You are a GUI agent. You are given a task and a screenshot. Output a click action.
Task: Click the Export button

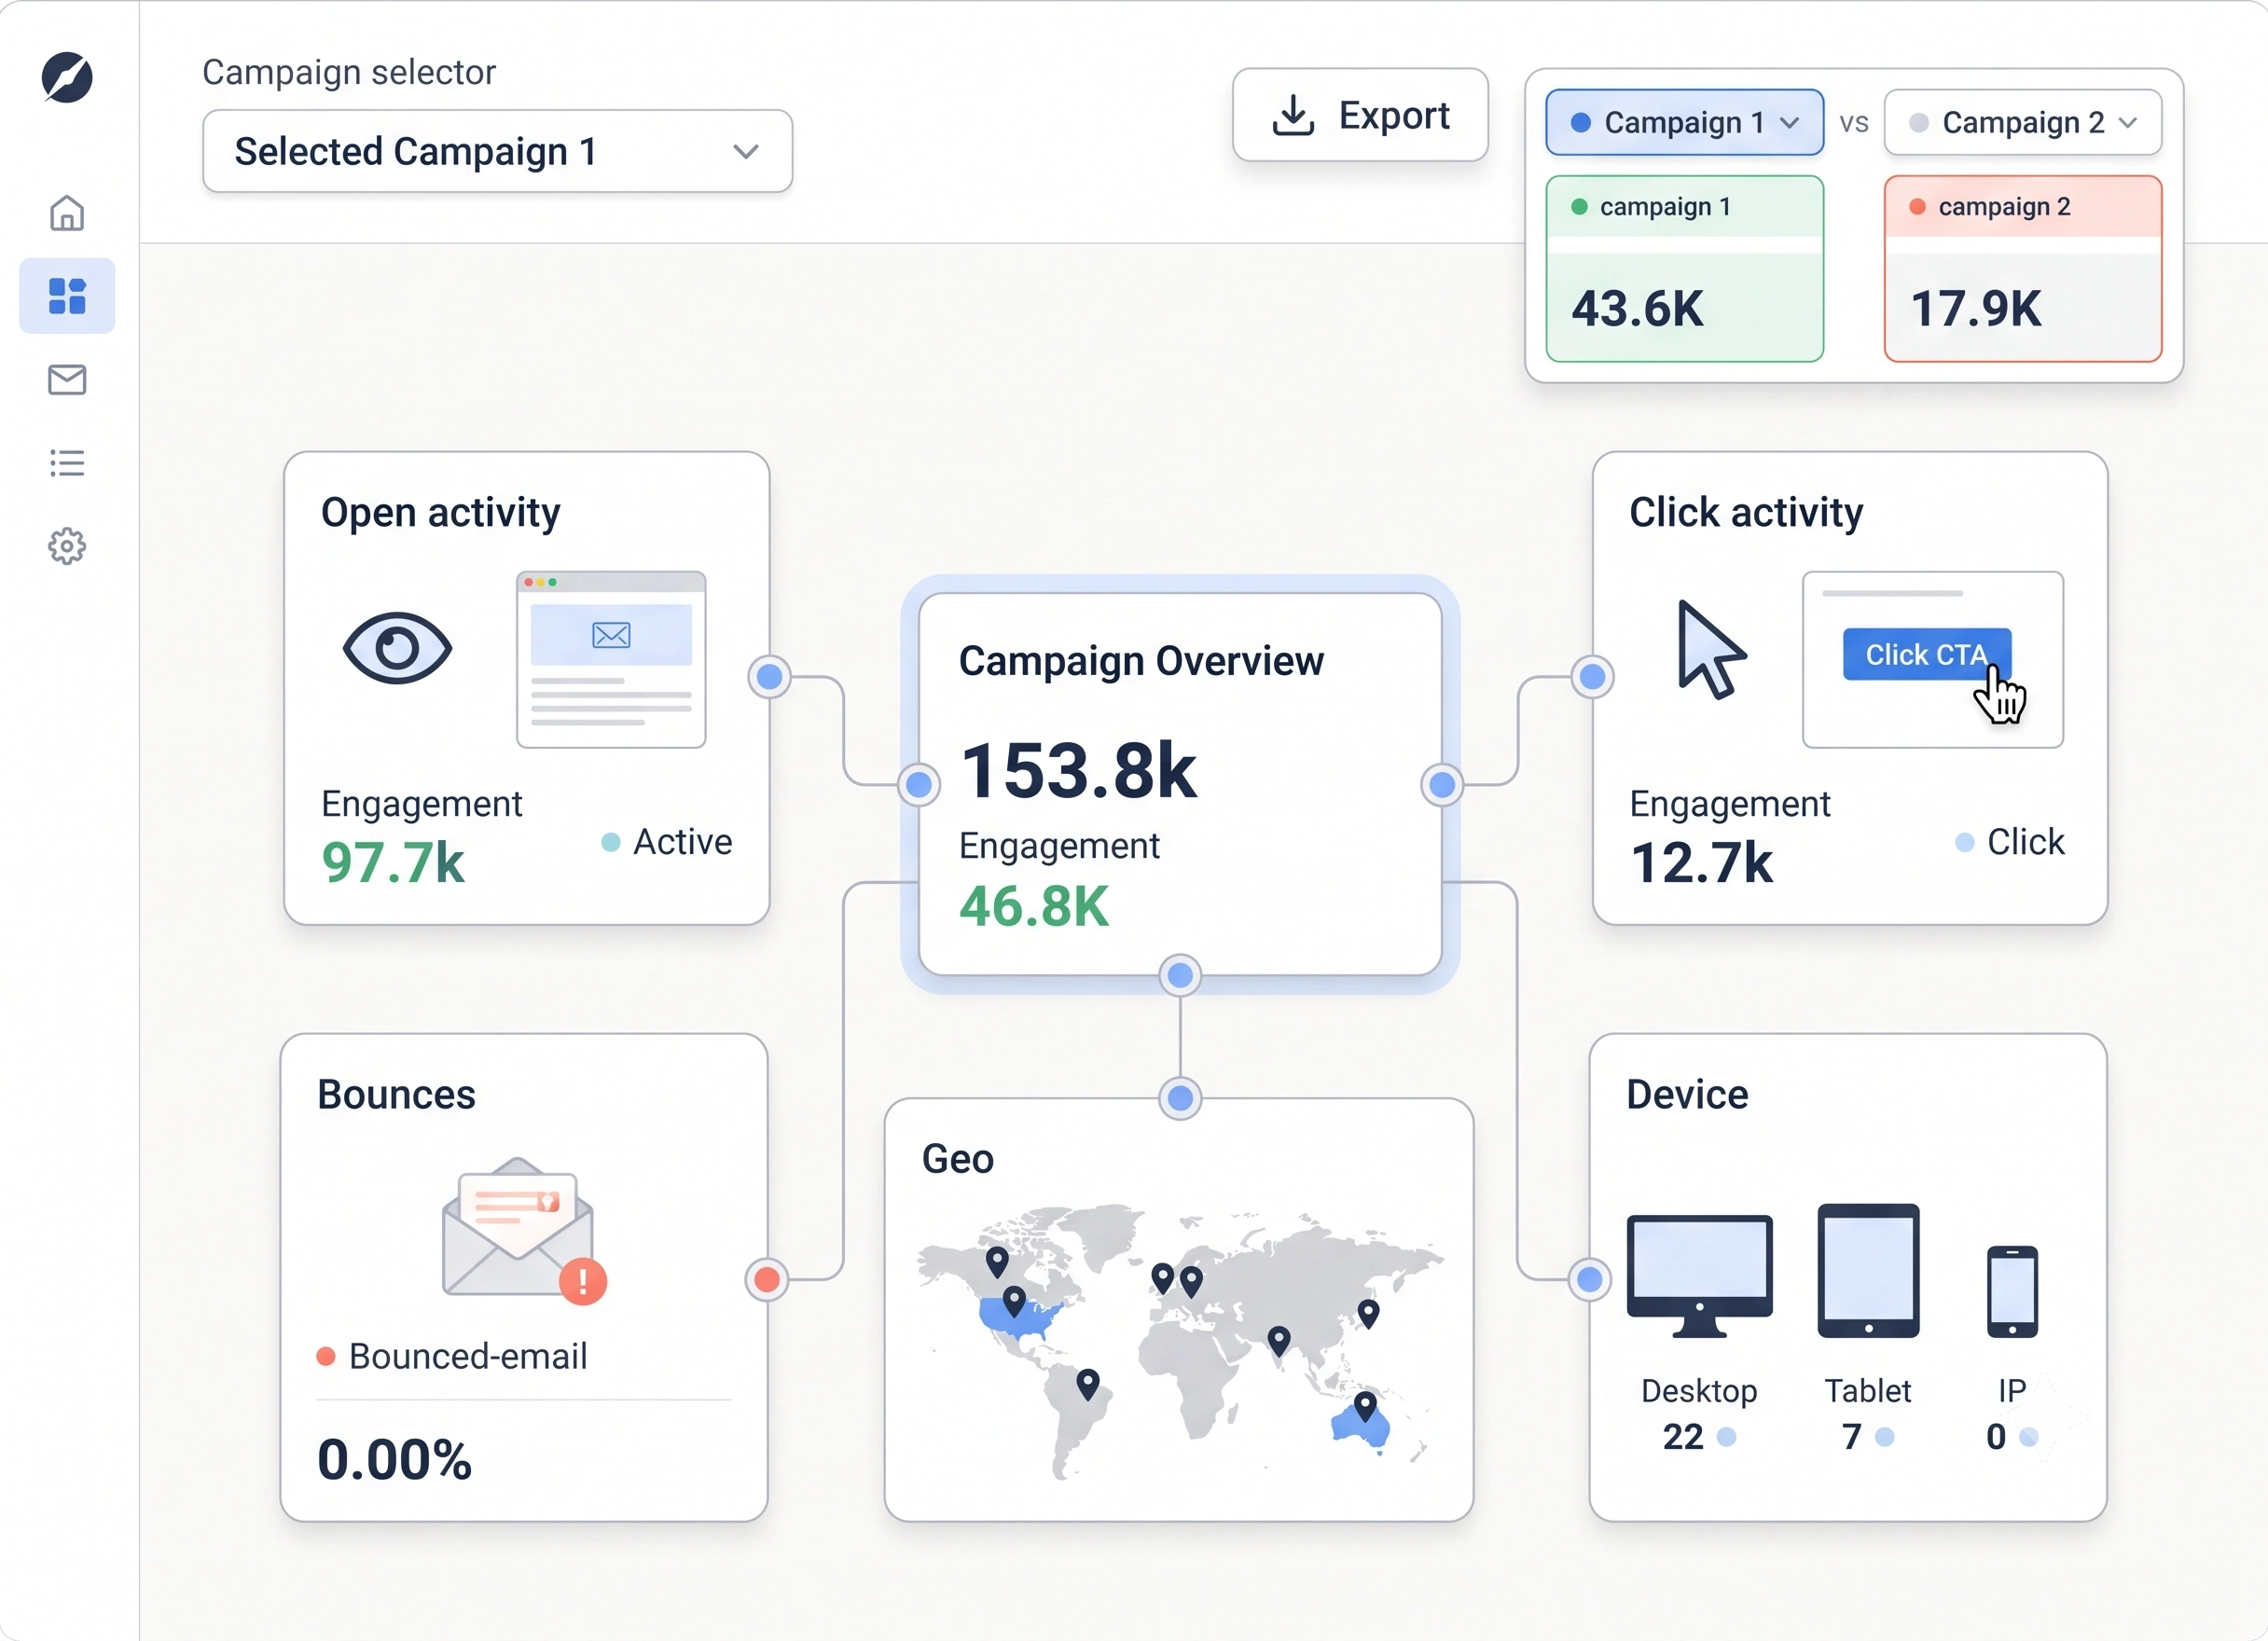(1360, 115)
